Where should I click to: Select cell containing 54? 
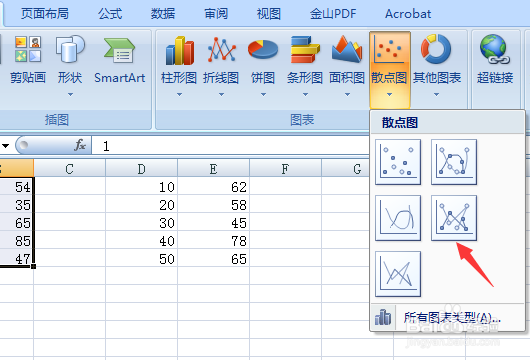click(17, 187)
